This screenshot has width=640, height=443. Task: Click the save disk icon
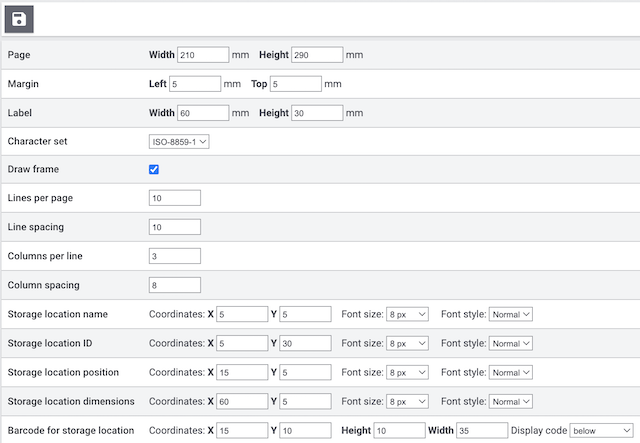coord(19,19)
